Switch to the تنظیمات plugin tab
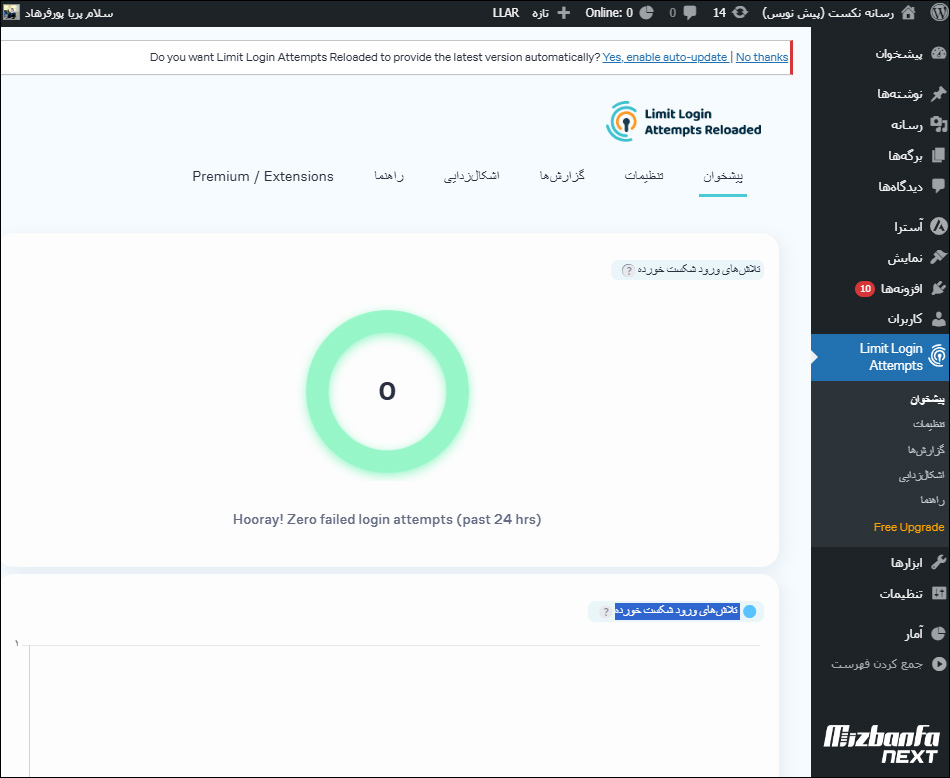This screenshot has width=950, height=778. tap(644, 176)
